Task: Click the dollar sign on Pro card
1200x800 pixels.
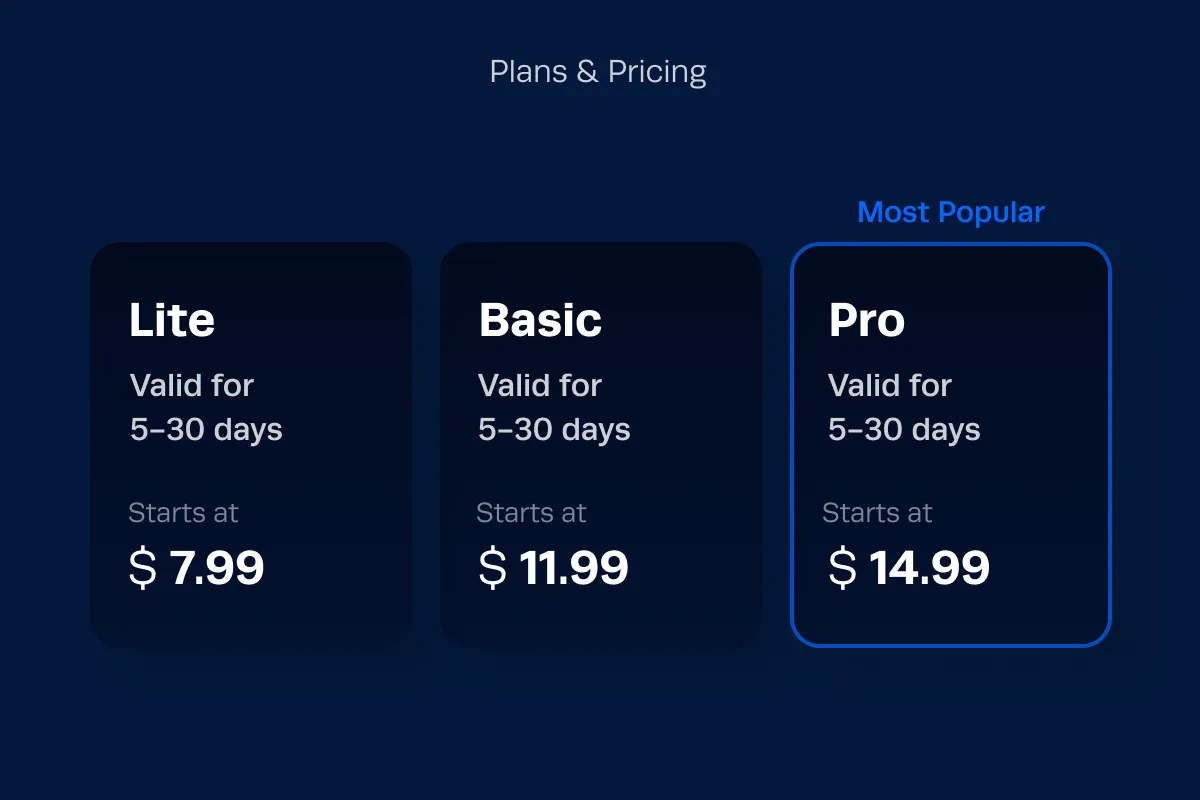Action: click(x=843, y=568)
